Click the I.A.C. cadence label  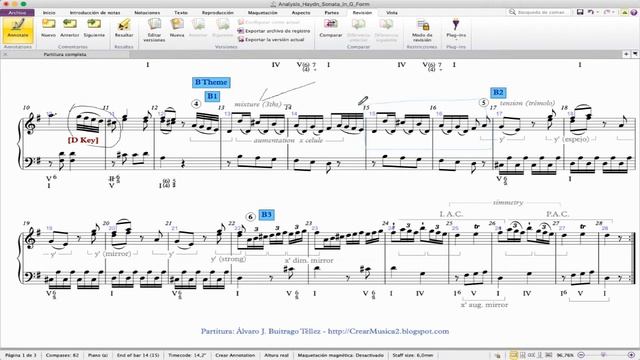451,214
